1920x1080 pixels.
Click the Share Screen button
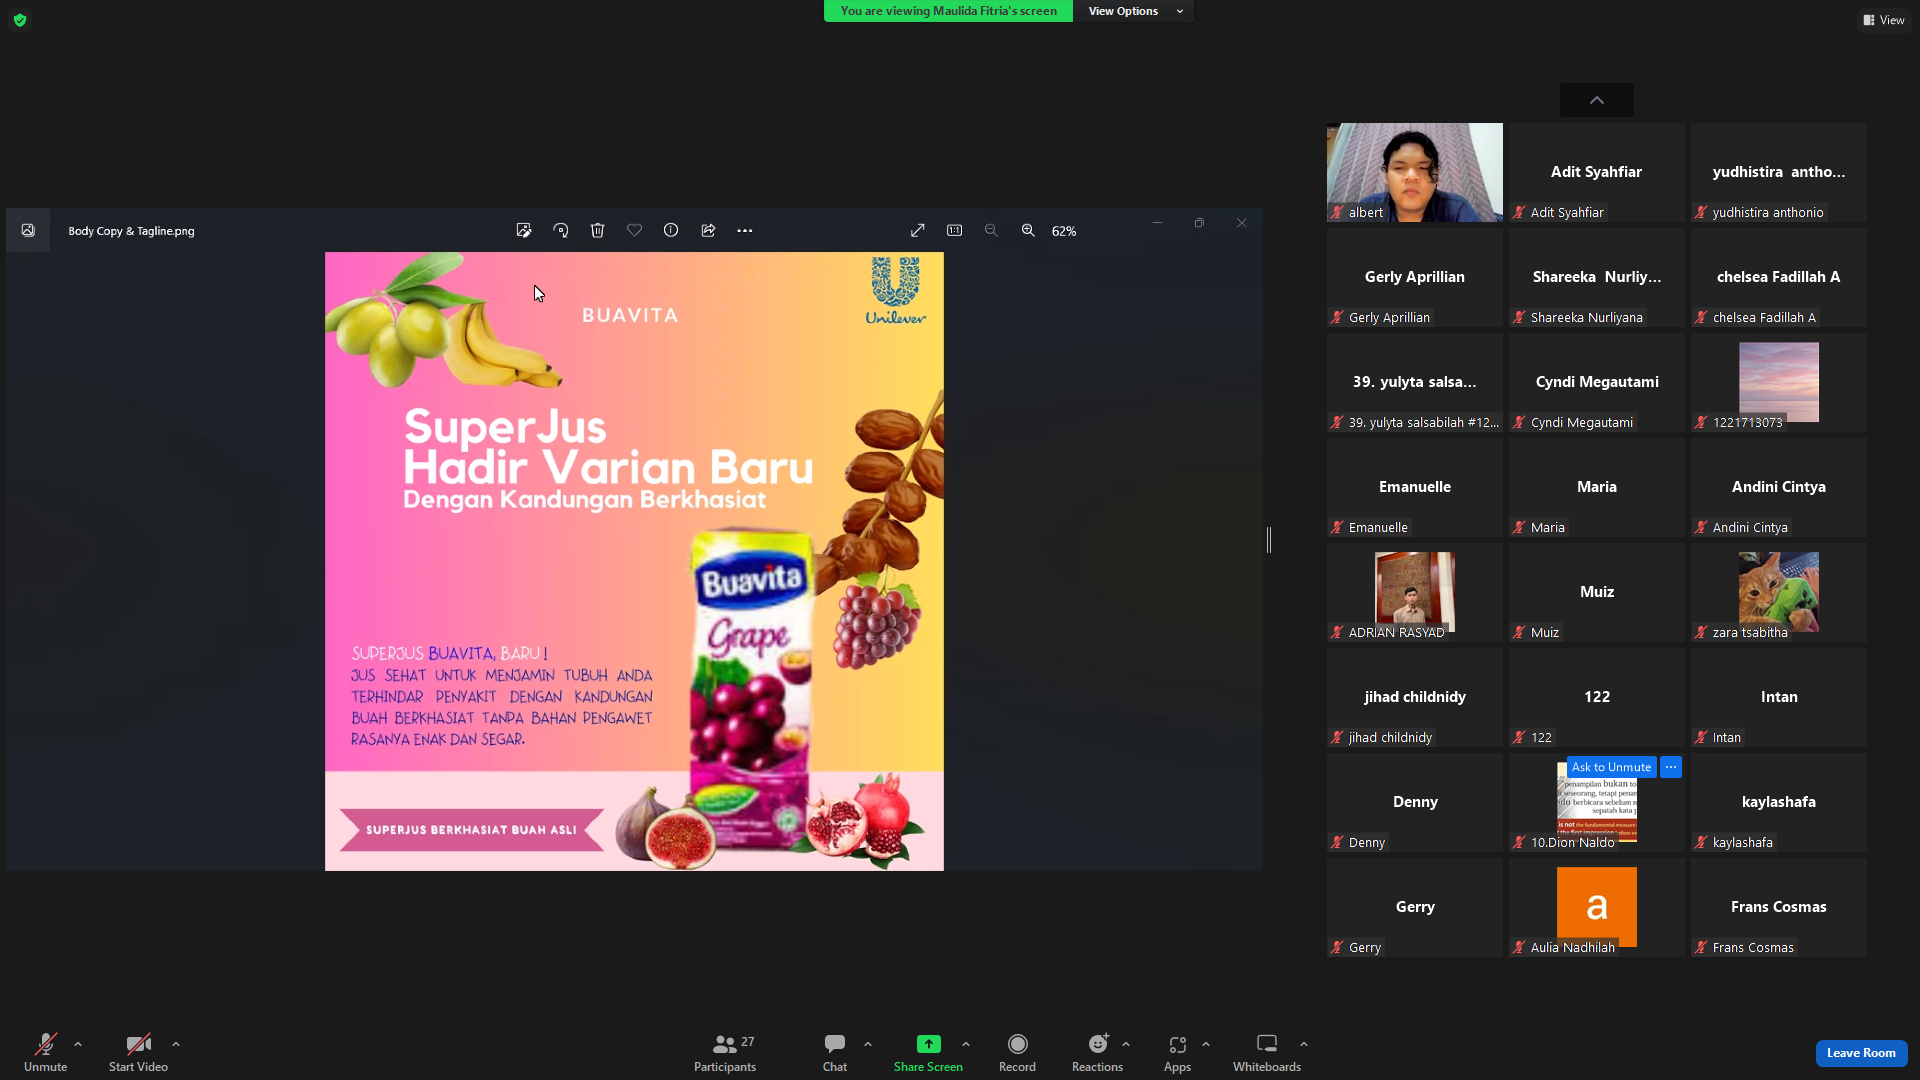pos(928,1052)
